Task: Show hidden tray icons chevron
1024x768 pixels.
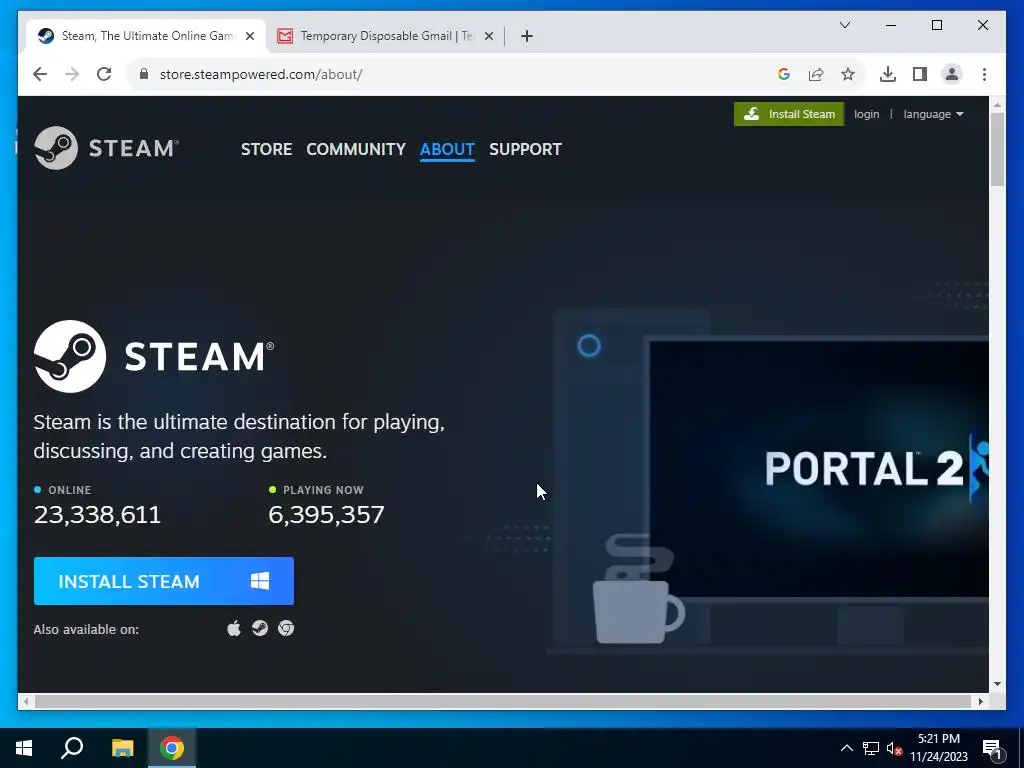Action: 846,748
